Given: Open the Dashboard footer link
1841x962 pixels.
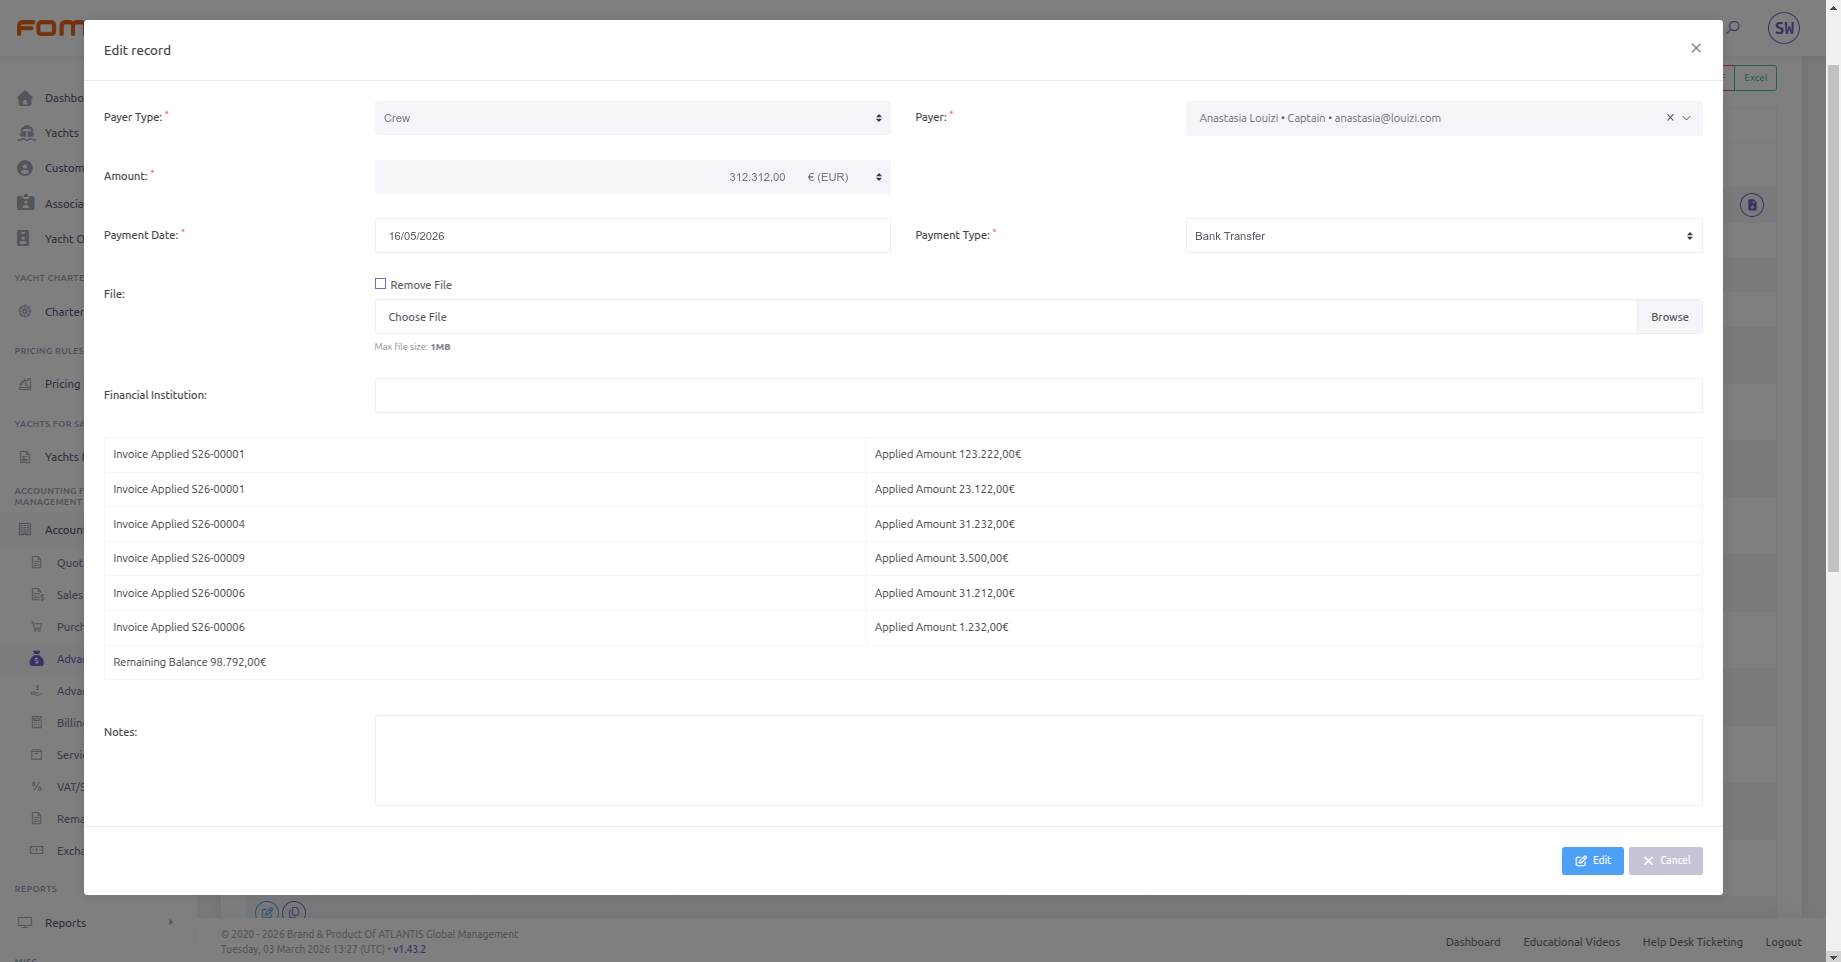Looking at the screenshot, I should (x=1473, y=942).
